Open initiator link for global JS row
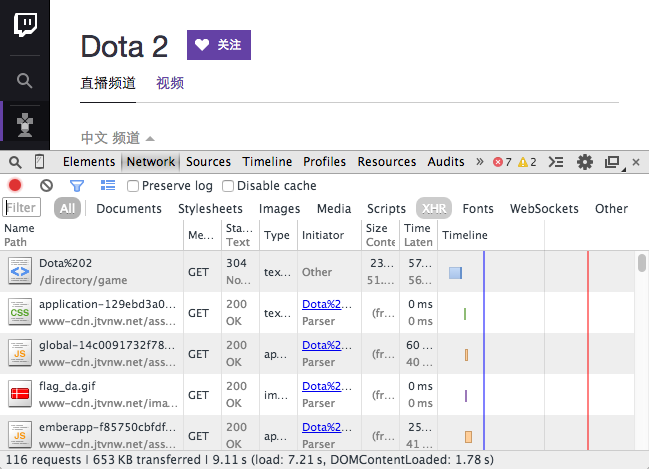 (x=327, y=345)
